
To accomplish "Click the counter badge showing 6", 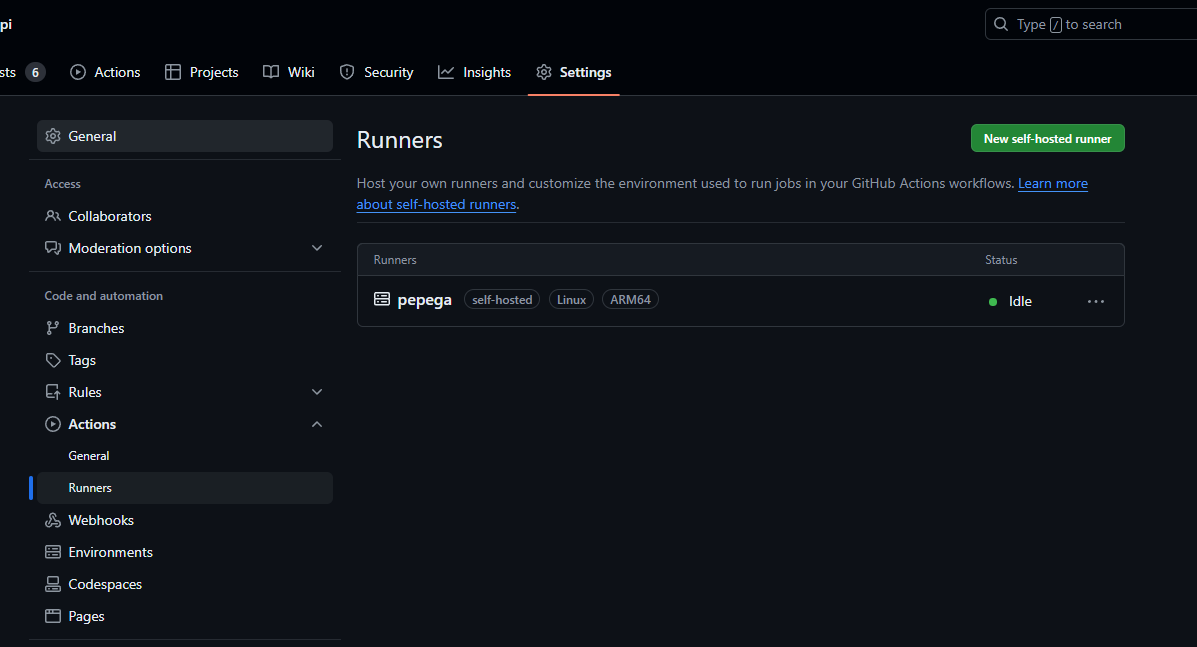I will point(35,72).
